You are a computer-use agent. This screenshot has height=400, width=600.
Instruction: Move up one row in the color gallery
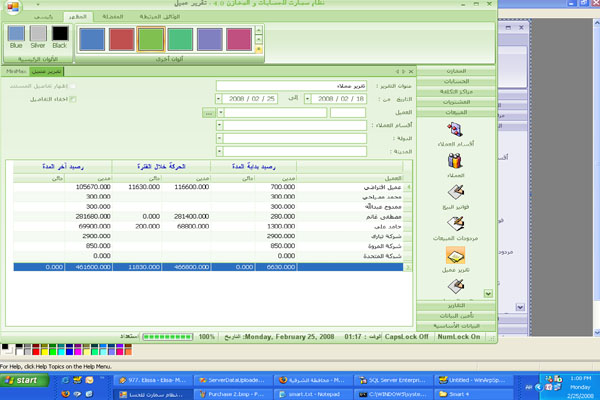(259, 30)
